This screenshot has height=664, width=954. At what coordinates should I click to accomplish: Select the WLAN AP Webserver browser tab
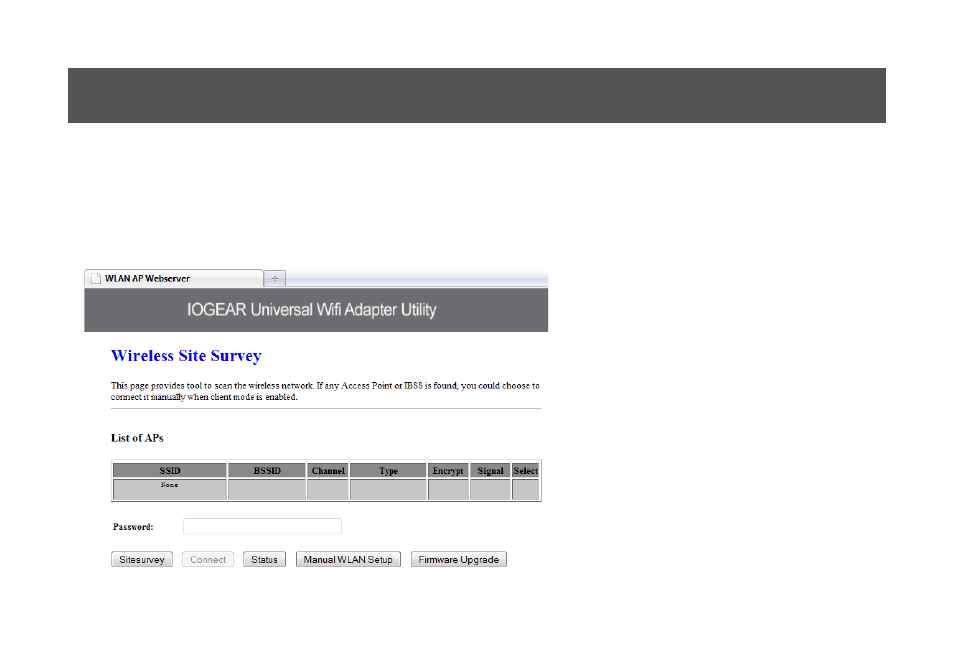point(174,278)
